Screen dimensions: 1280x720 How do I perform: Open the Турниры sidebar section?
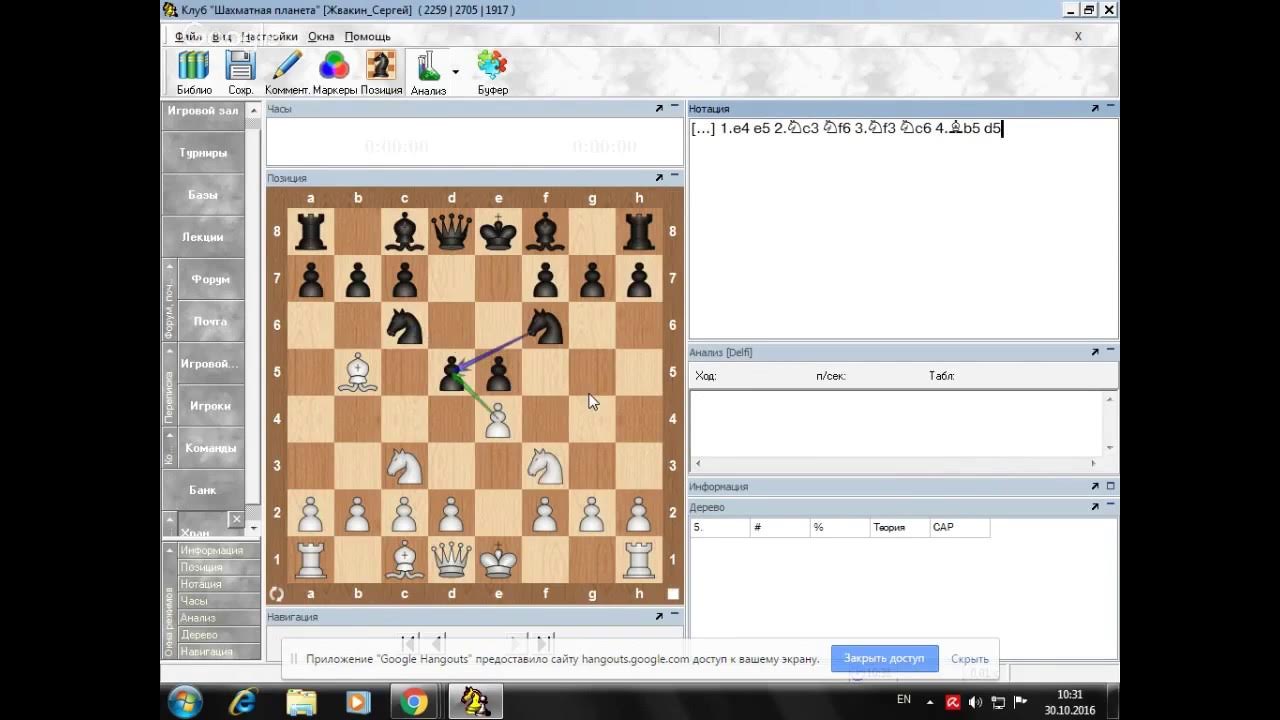pos(203,153)
